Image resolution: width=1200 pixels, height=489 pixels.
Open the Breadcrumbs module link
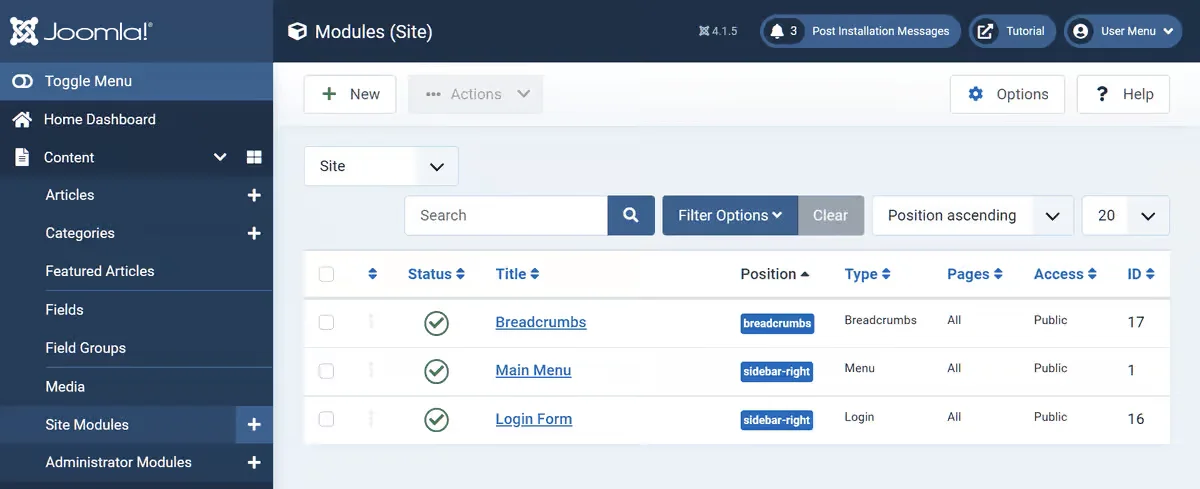(x=541, y=322)
